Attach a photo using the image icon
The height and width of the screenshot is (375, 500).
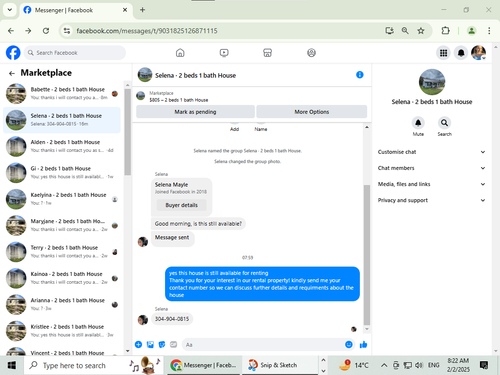coord(150,344)
